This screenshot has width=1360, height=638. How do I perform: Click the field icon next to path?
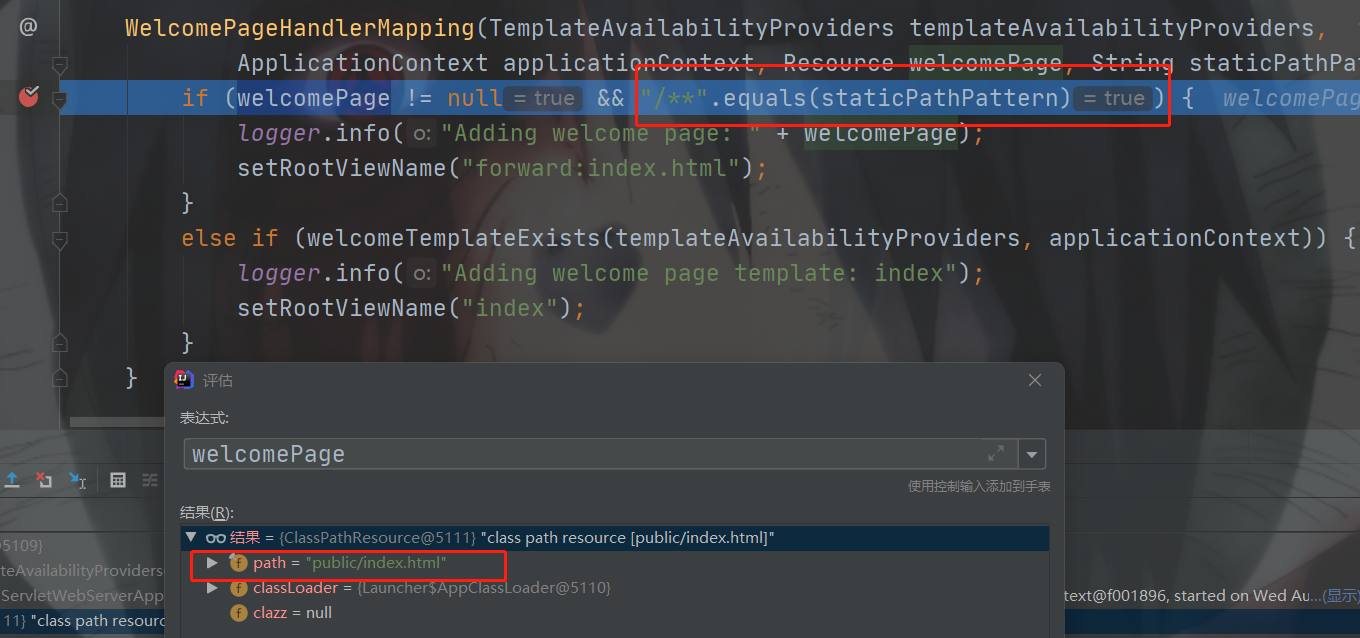tap(238, 563)
